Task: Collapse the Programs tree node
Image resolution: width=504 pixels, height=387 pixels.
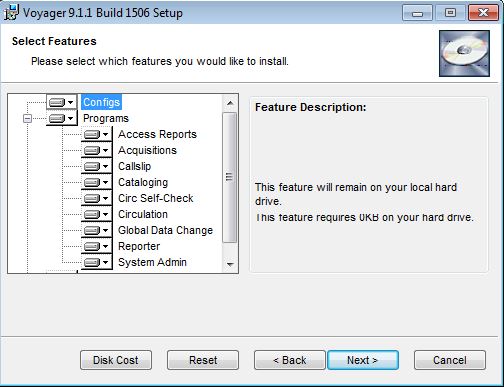Action: (x=28, y=118)
